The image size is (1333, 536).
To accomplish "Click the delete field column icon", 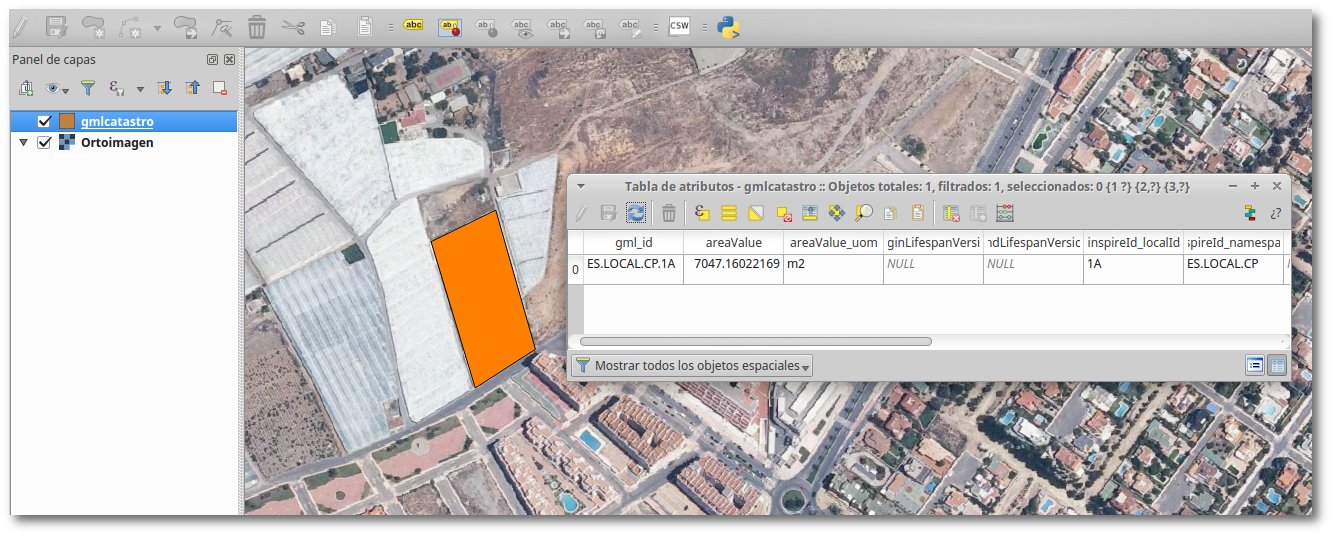I will pos(951,213).
